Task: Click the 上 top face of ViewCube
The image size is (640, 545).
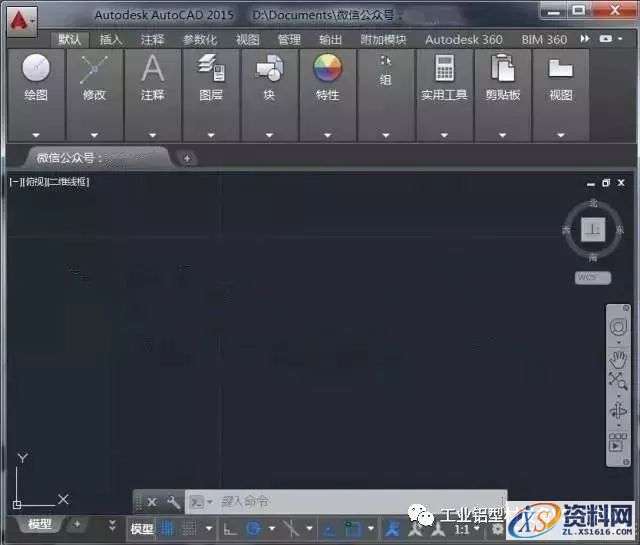Action: point(593,229)
